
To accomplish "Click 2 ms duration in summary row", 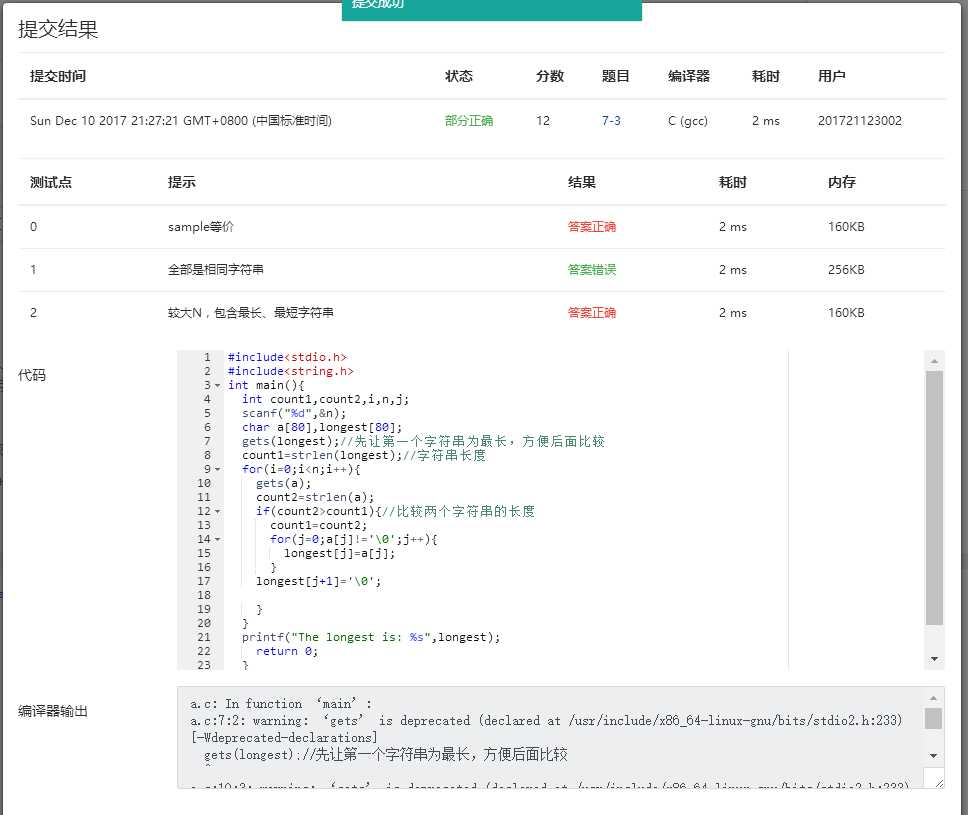I will 765,120.
